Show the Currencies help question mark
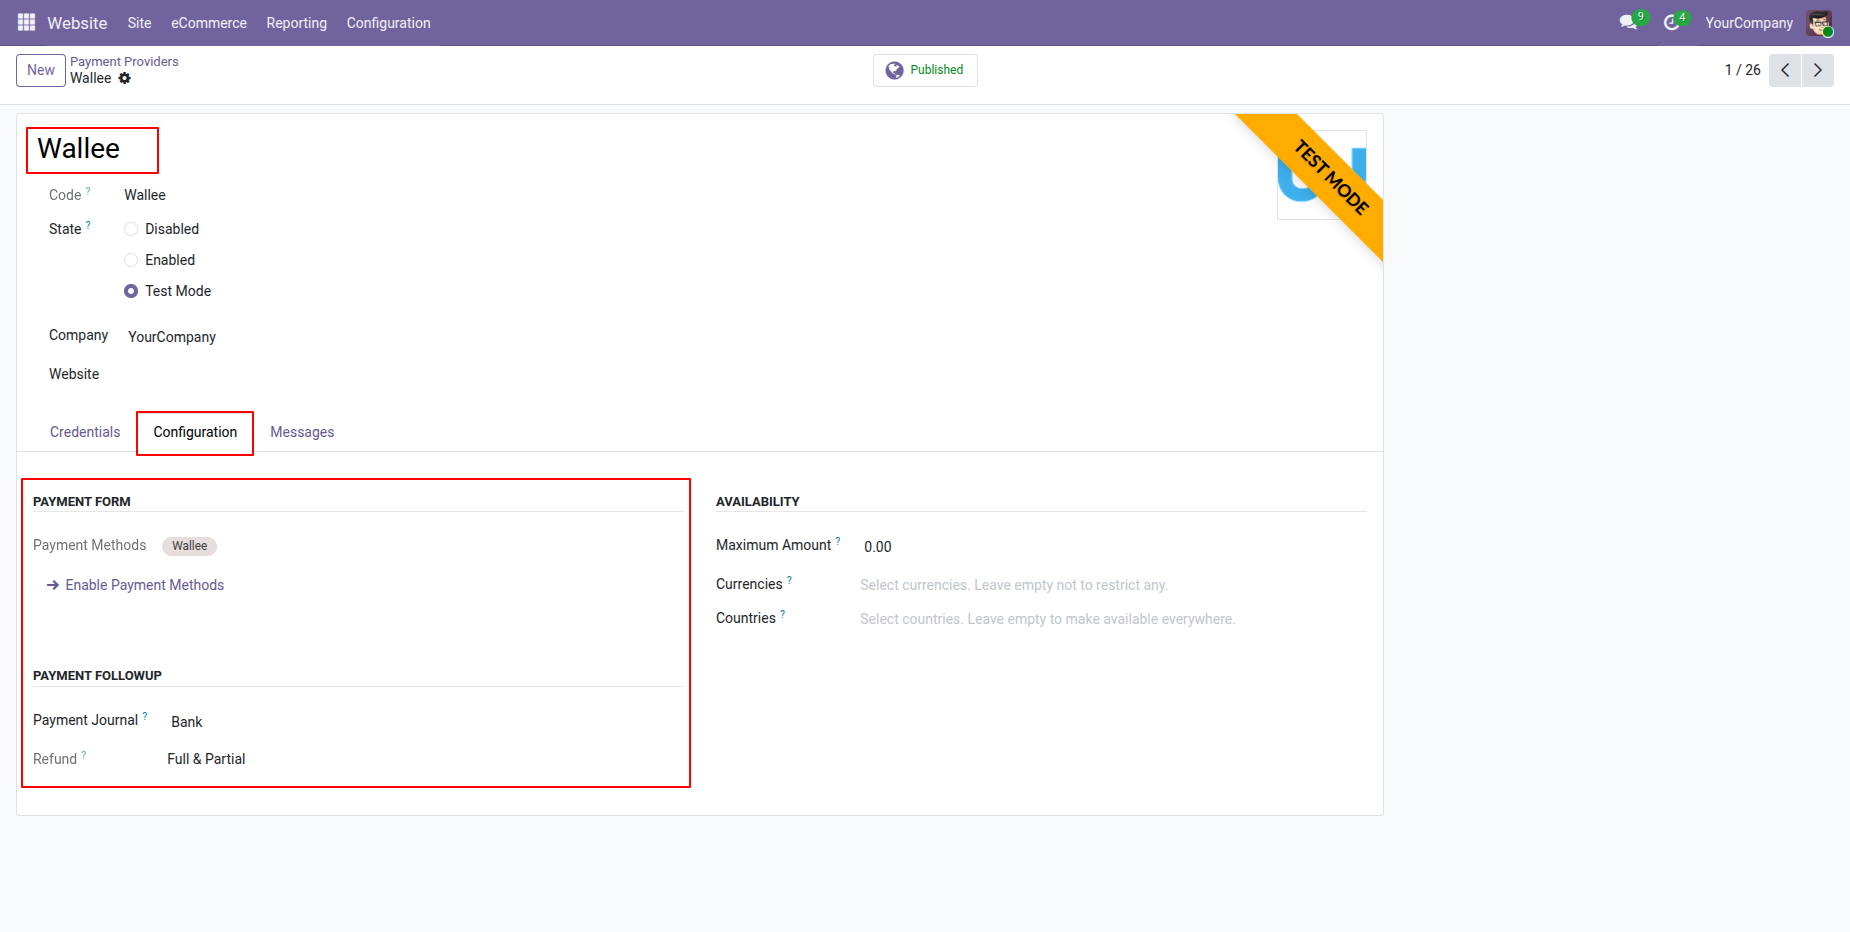The height and width of the screenshot is (932, 1850). tap(789, 579)
